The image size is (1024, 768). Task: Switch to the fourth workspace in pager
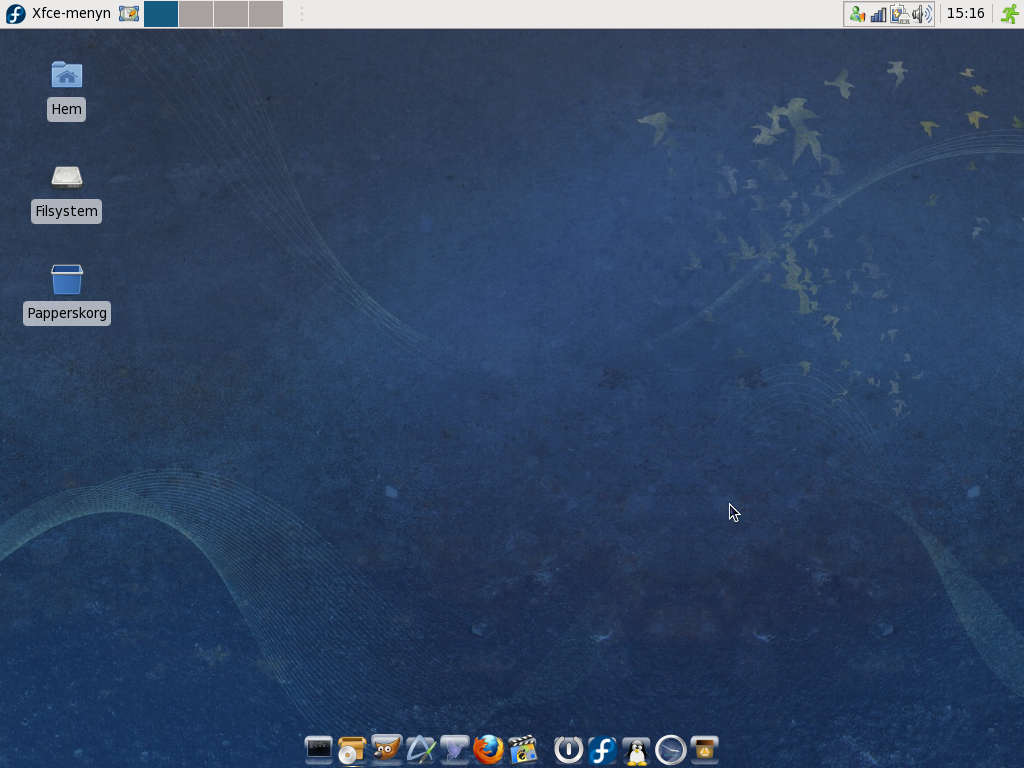[x=266, y=14]
